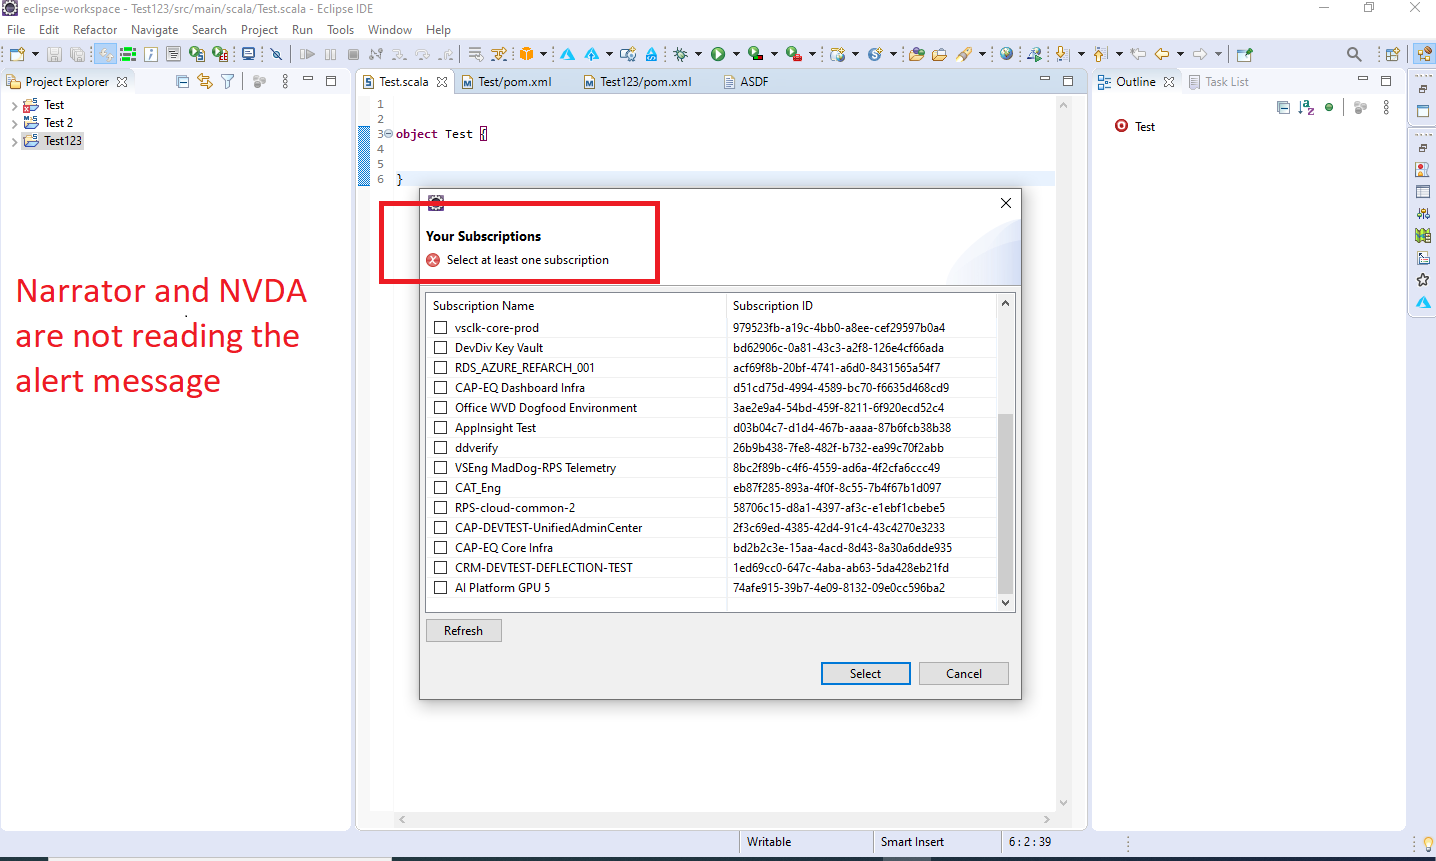Click Link with Editor in Project Explorer
Screen dimensions: 1436x861
point(205,81)
